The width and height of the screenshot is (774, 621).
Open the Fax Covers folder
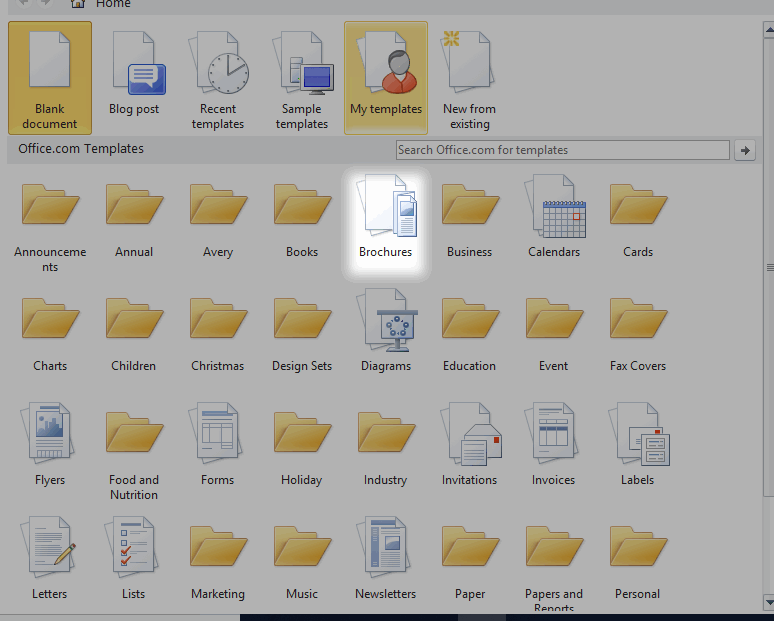coord(638,333)
